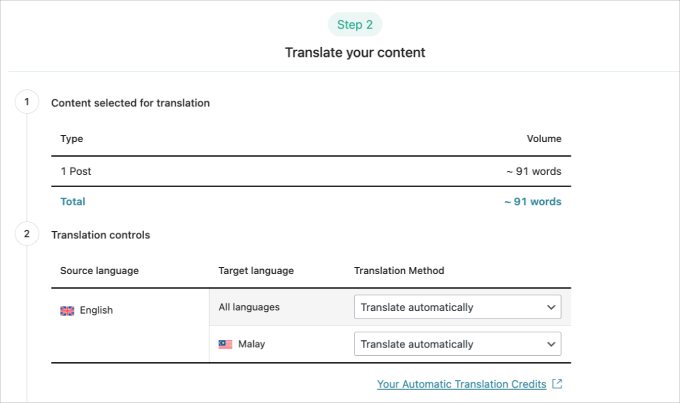This screenshot has width=680, height=403.
Task: Click the Translation controls section heading
Action: [x=100, y=234]
